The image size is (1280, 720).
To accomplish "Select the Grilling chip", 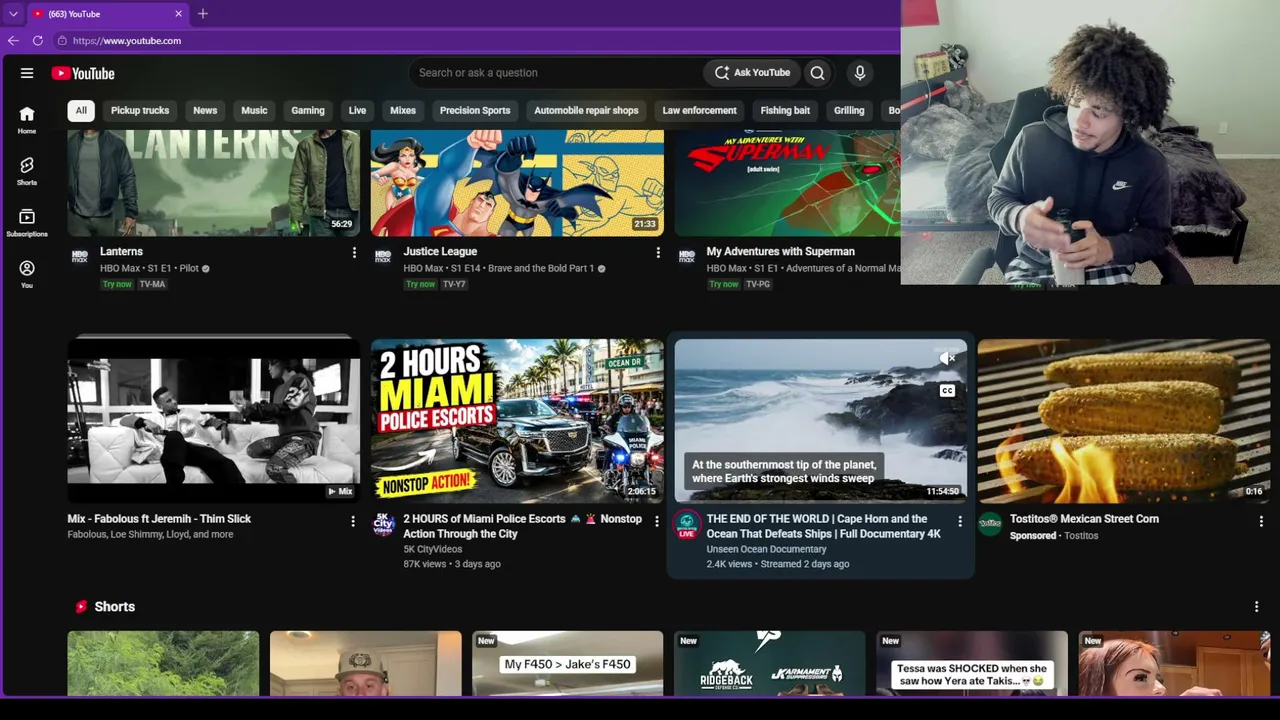I will 849,110.
